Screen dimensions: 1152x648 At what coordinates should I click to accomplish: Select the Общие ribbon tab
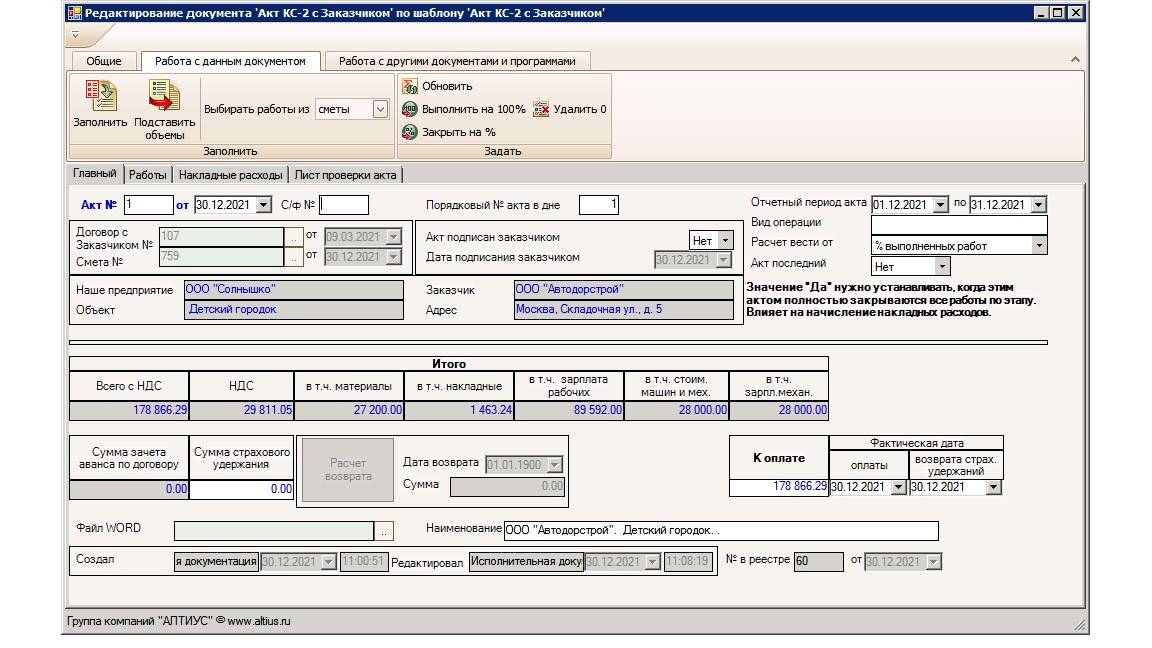click(104, 61)
